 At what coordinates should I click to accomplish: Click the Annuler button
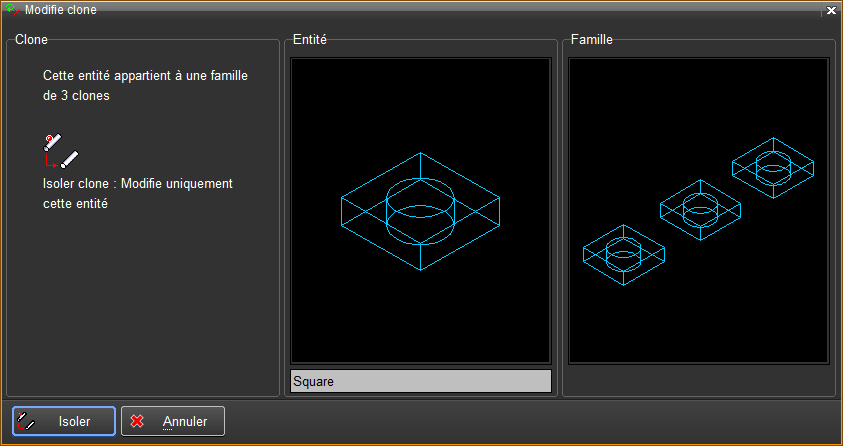tap(173, 421)
